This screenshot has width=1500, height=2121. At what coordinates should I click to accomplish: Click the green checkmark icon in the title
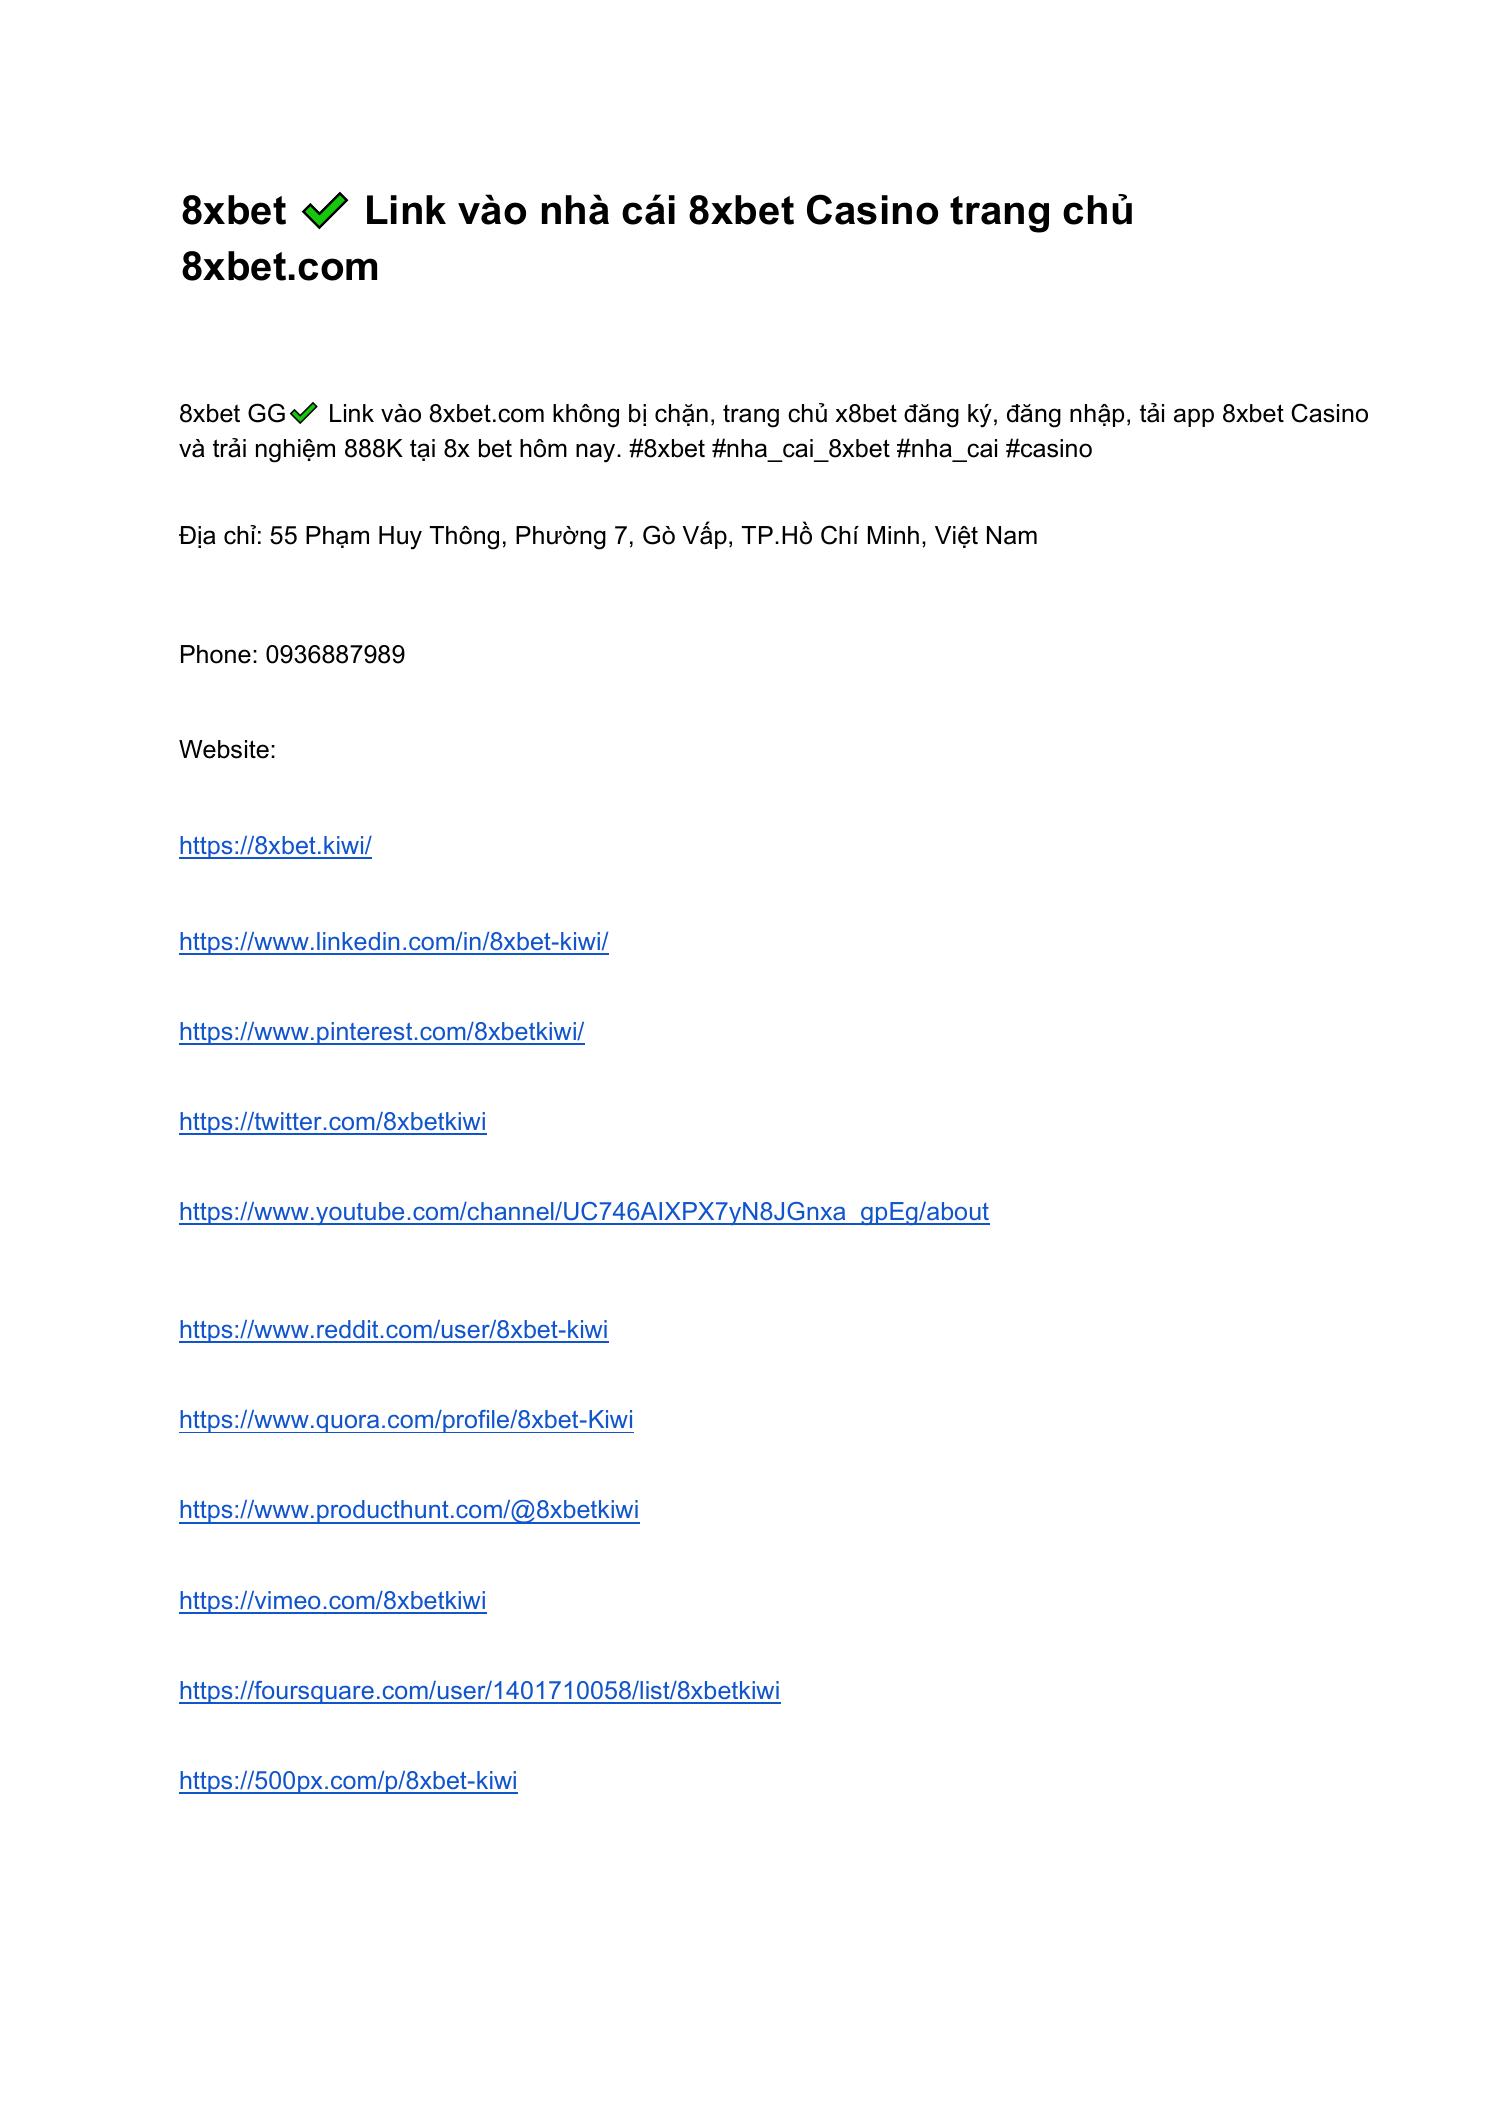pyautogui.click(x=324, y=212)
